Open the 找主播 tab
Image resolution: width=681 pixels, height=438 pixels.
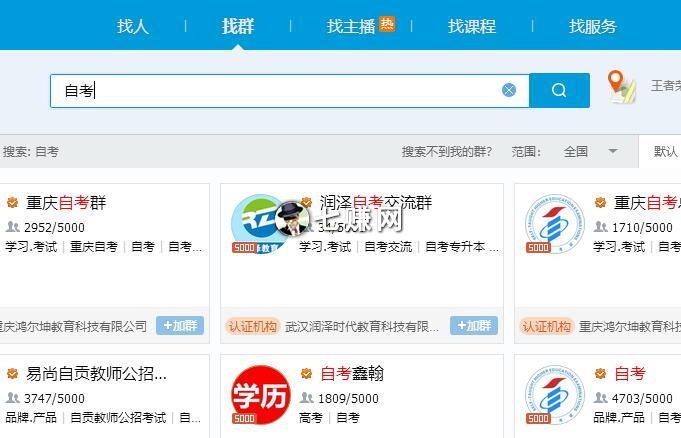(x=351, y=26)
